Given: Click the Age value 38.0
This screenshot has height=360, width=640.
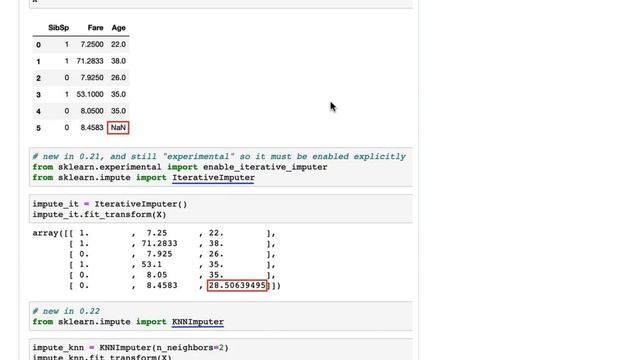Looking at the screenshot, I should click(x=118, y=61).
